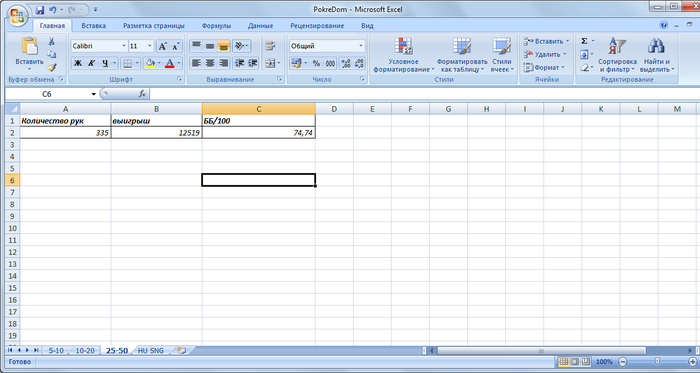
Task: Increase the font size
Action: [163, 46]
